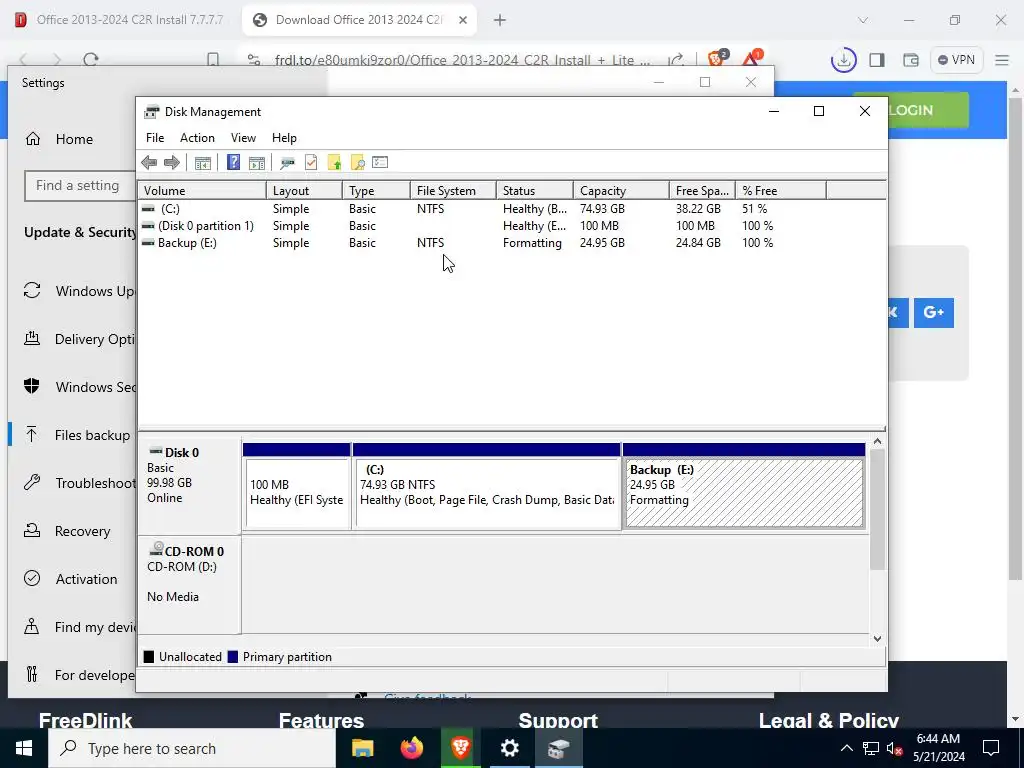Click the Brave Shields lion icon
Image resolution: width=1024 pixels, height=768 pixels.
[x=716, y=59]
